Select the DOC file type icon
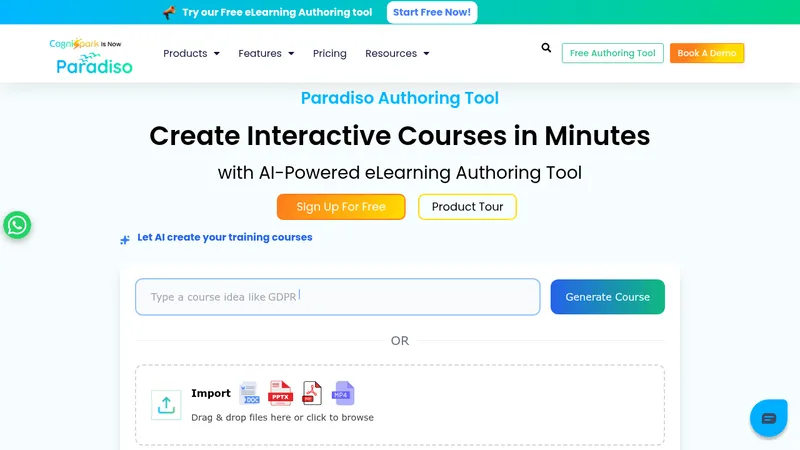The image size is (800, 450). [x=249, y=393]
